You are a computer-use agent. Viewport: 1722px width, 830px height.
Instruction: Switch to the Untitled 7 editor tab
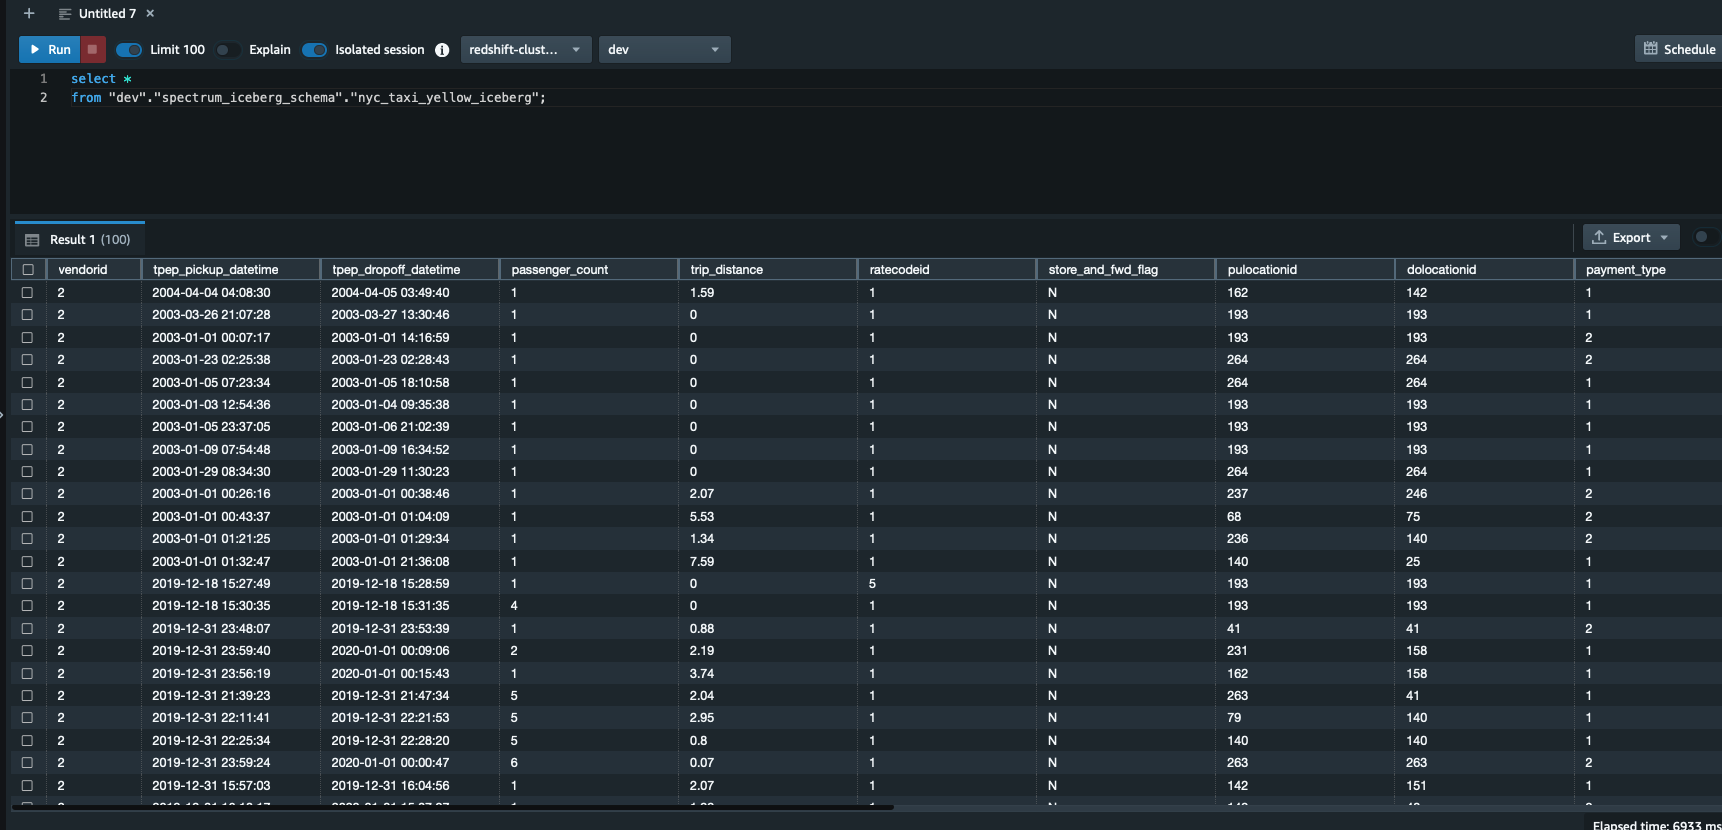(x=107, y=13)
